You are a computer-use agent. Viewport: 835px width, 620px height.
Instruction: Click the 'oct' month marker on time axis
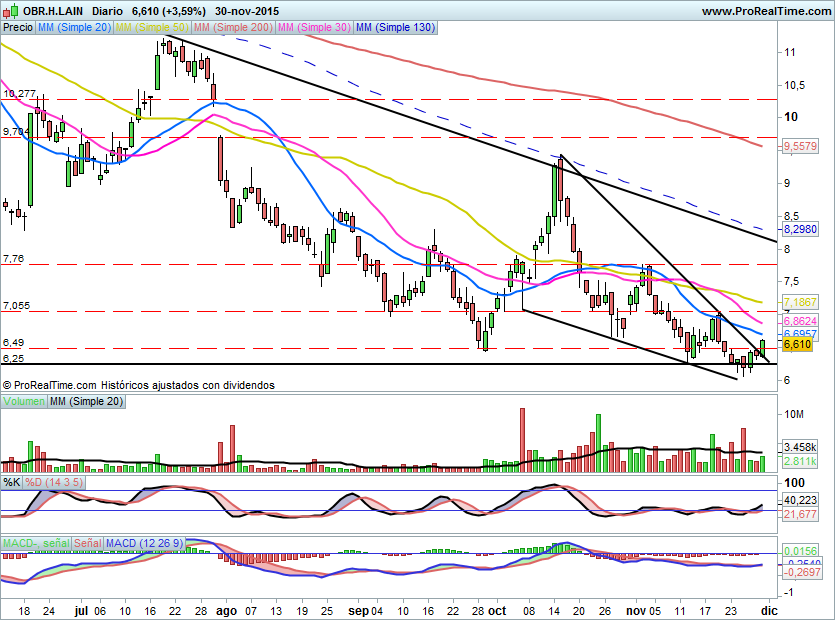coord(497,611)
